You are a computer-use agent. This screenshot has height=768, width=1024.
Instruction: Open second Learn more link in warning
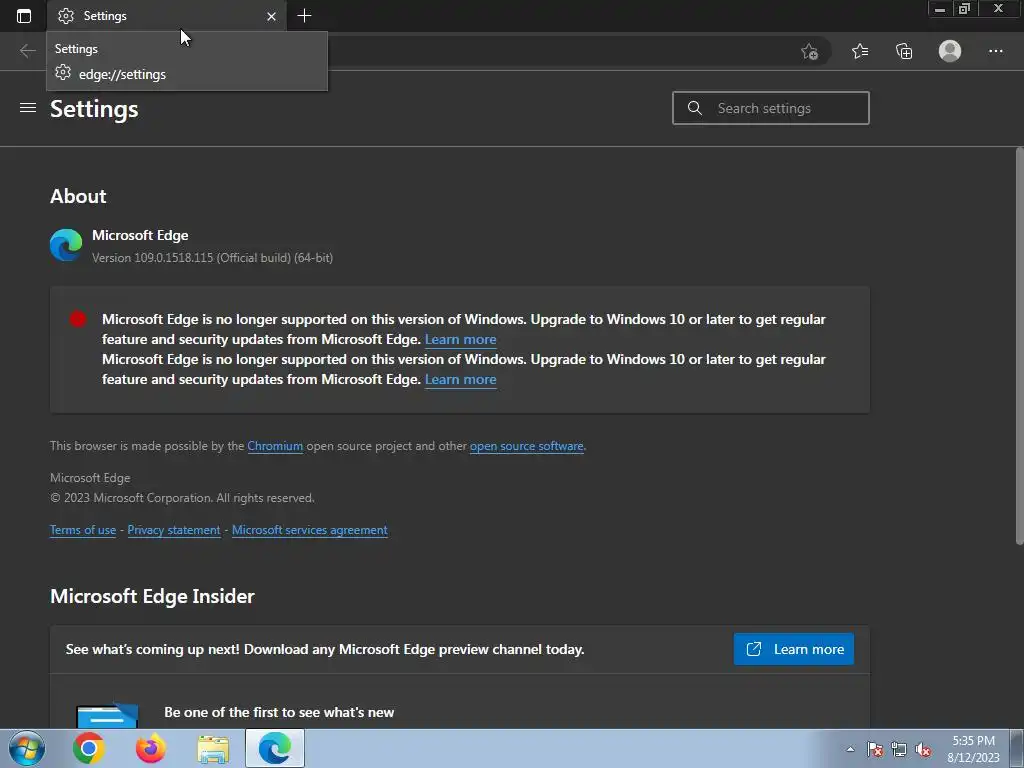tap(460, 379)
